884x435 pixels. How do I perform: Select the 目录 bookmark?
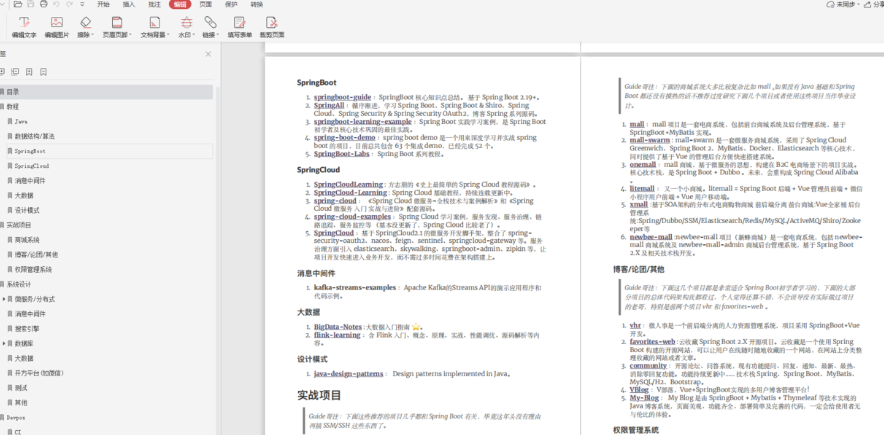click(x=107, y=92)
